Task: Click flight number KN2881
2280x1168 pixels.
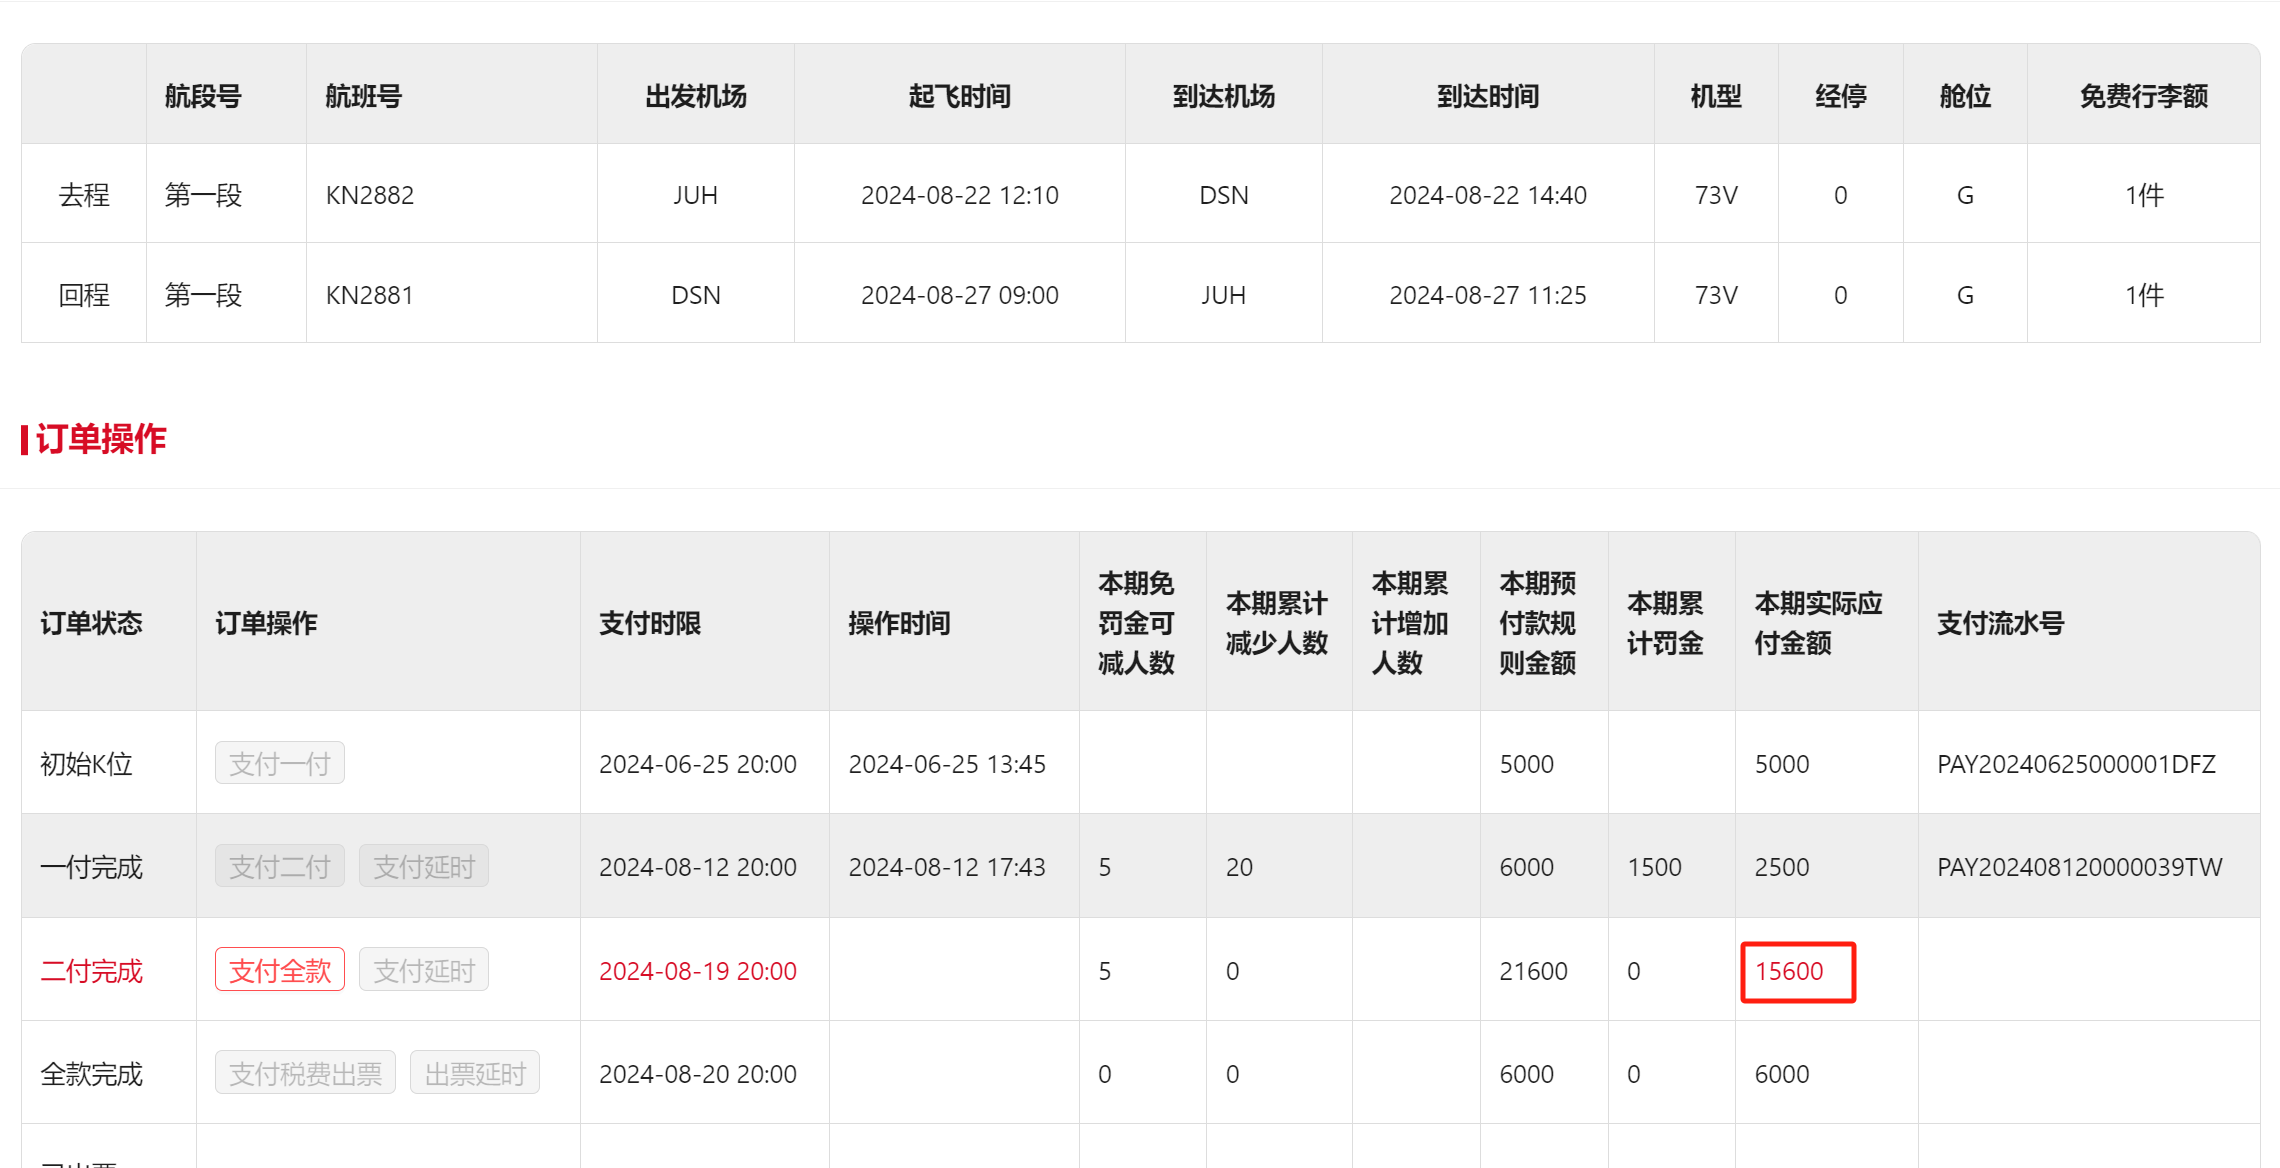Action: [x=369, y=295]
